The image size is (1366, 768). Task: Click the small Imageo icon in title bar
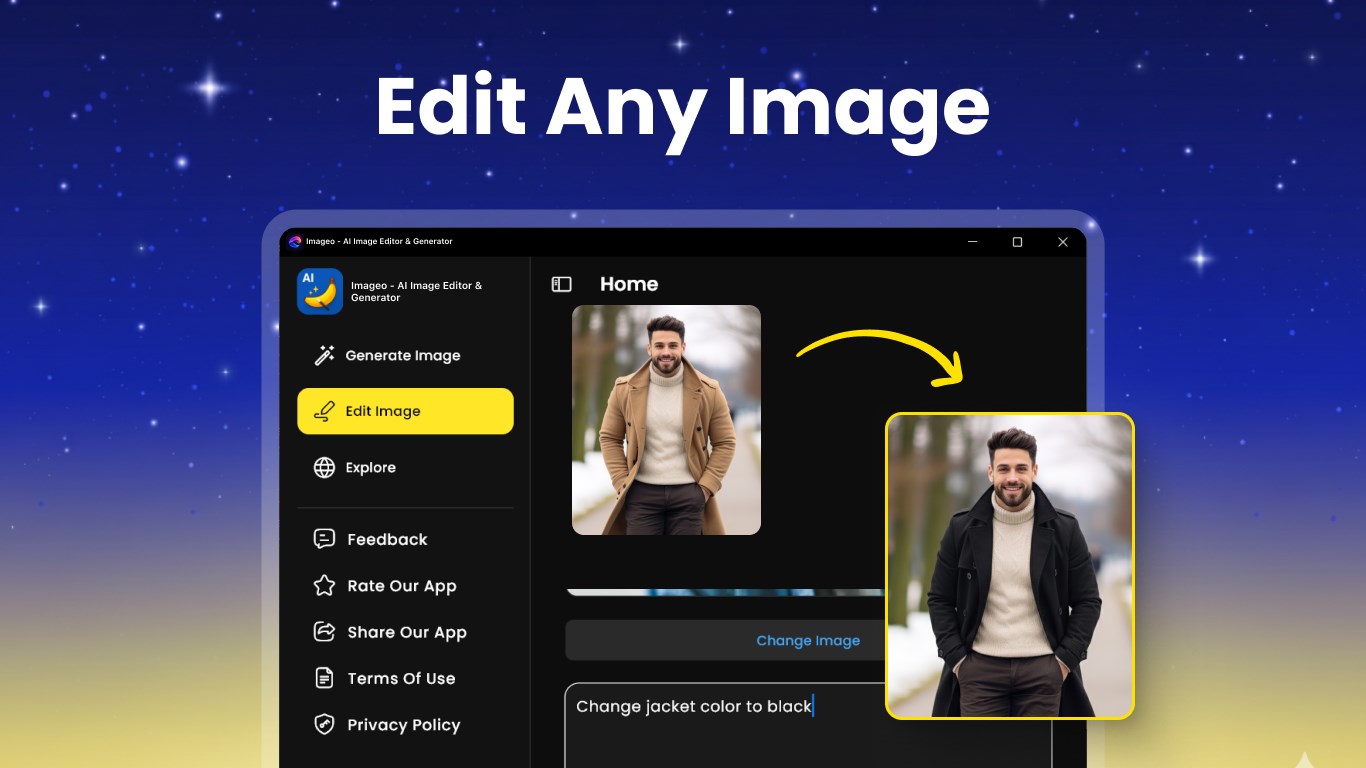pos(295,241)
